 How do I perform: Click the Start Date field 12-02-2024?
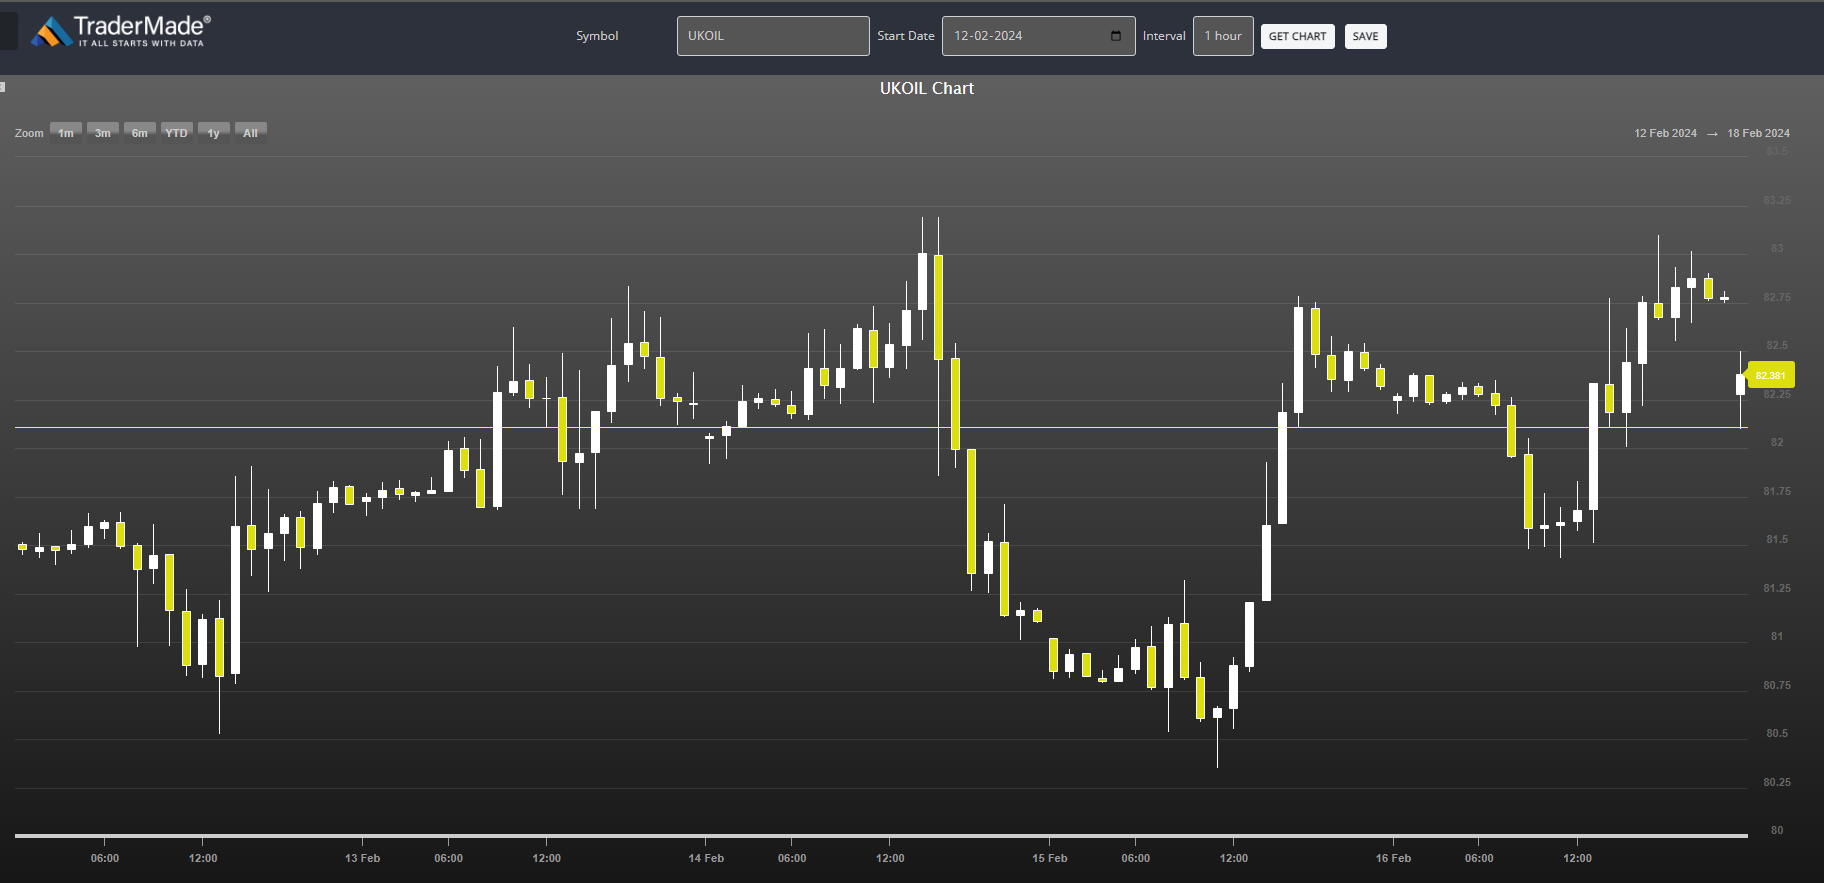[1038, 36]
